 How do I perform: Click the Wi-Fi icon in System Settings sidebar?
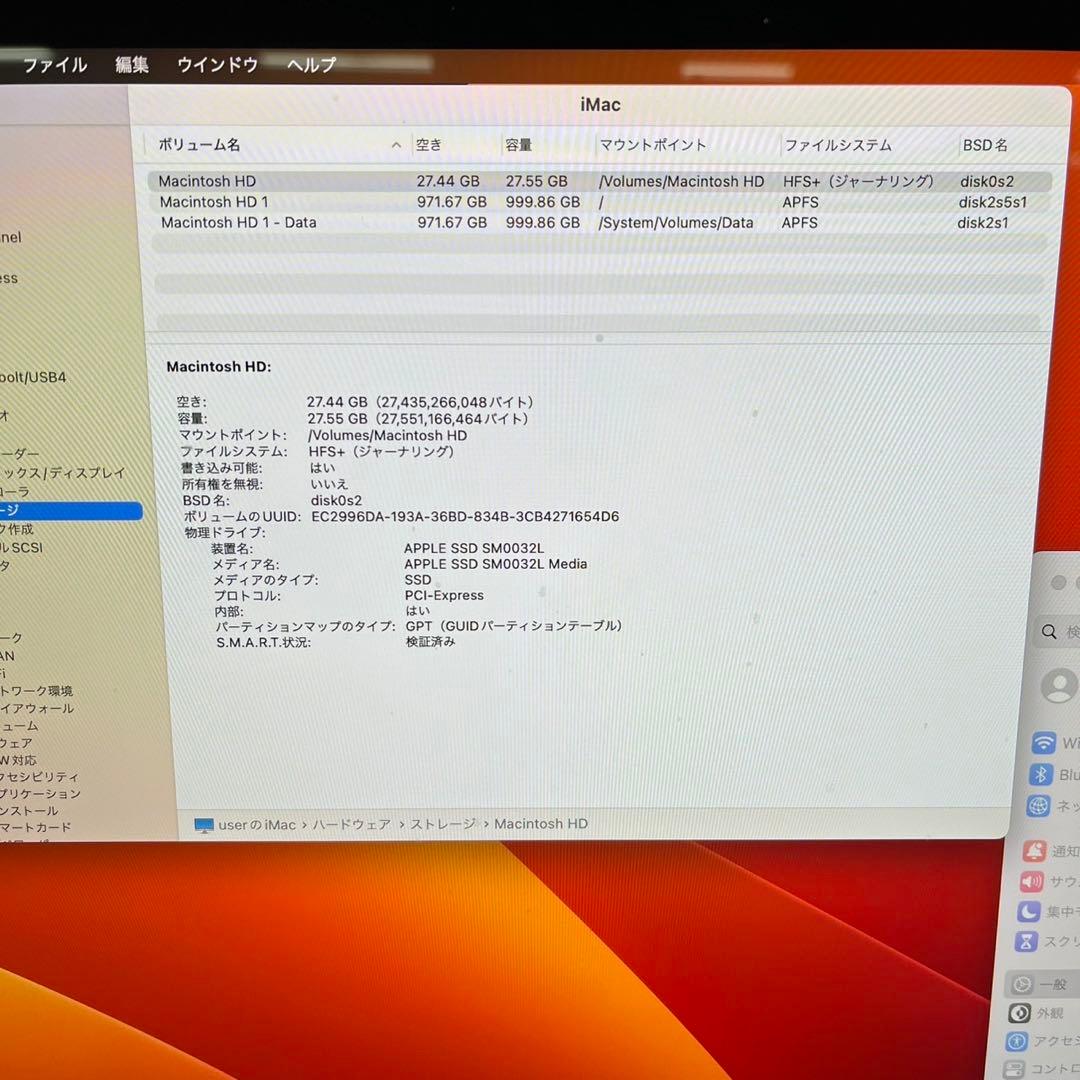[1042, 743]
